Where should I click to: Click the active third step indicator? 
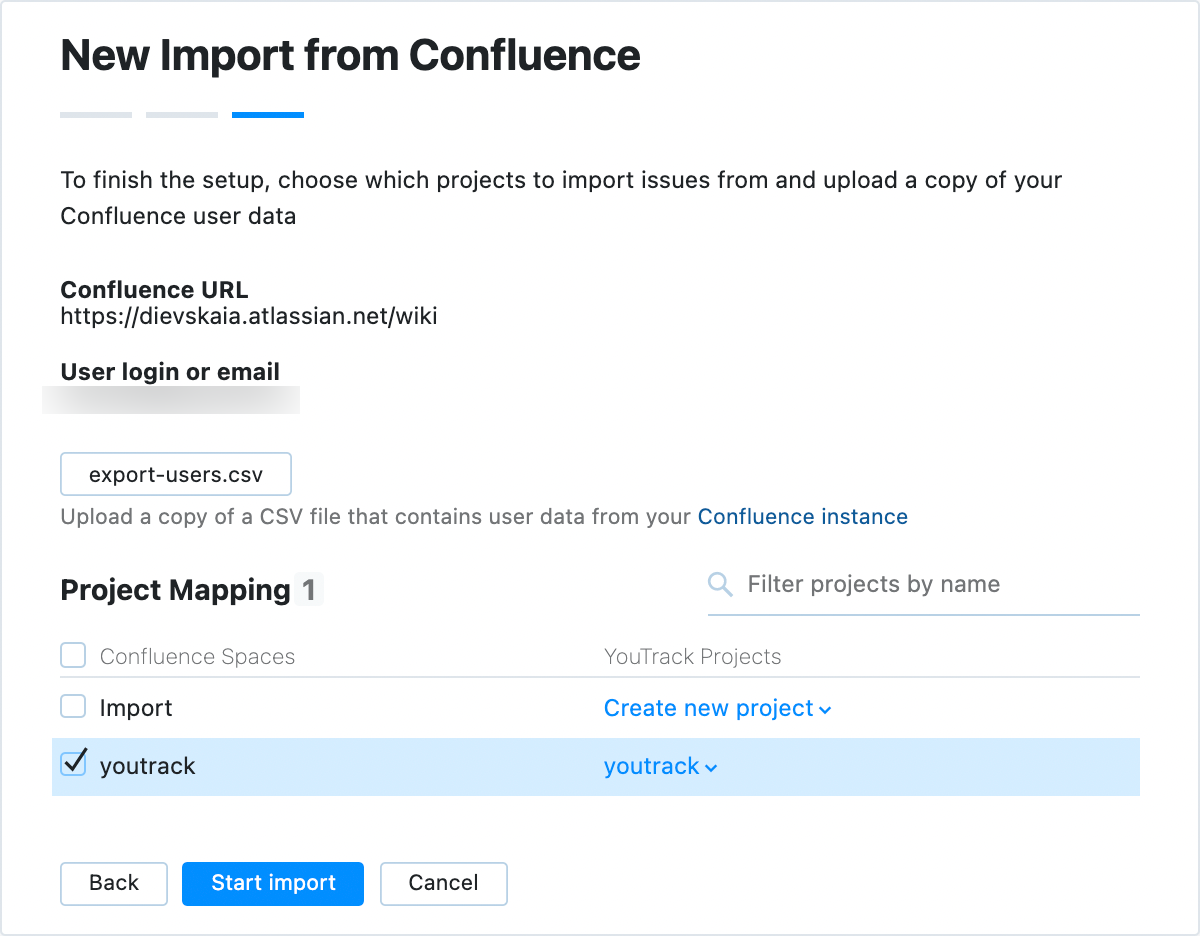[x=268, y=115]
